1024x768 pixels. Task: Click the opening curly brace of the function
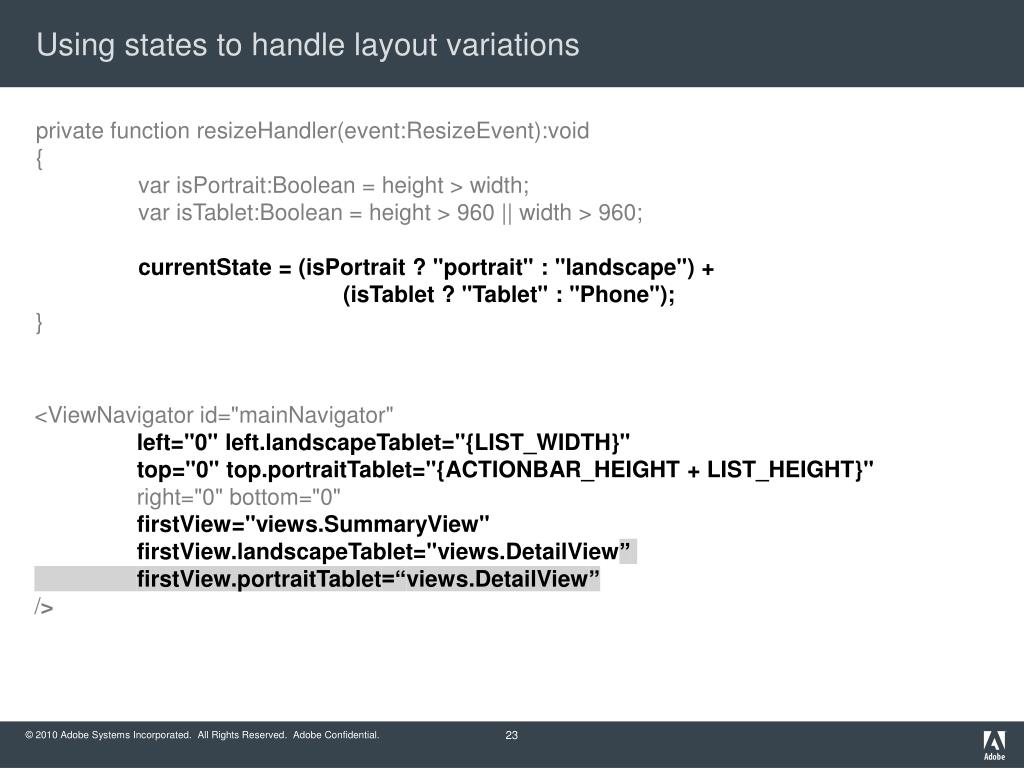[39, 159]
